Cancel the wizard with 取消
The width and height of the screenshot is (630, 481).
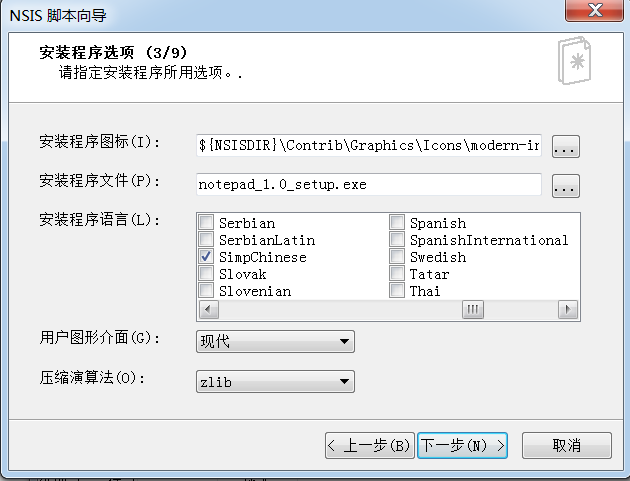[567, 445]
